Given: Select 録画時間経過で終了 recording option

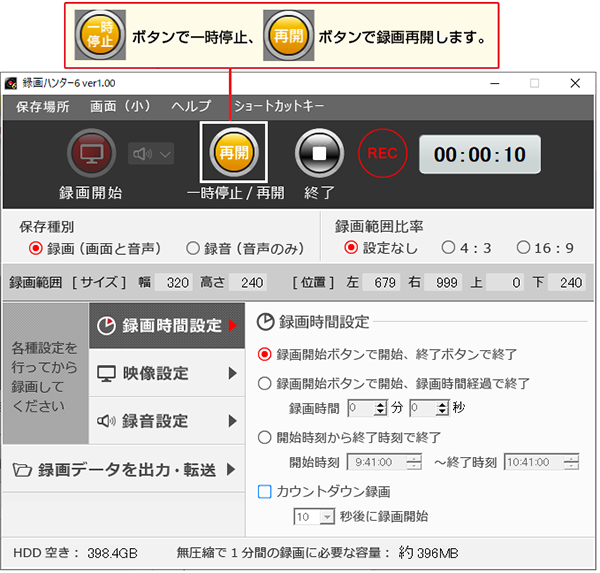Looking at the screenshot, I should (394, 384).
